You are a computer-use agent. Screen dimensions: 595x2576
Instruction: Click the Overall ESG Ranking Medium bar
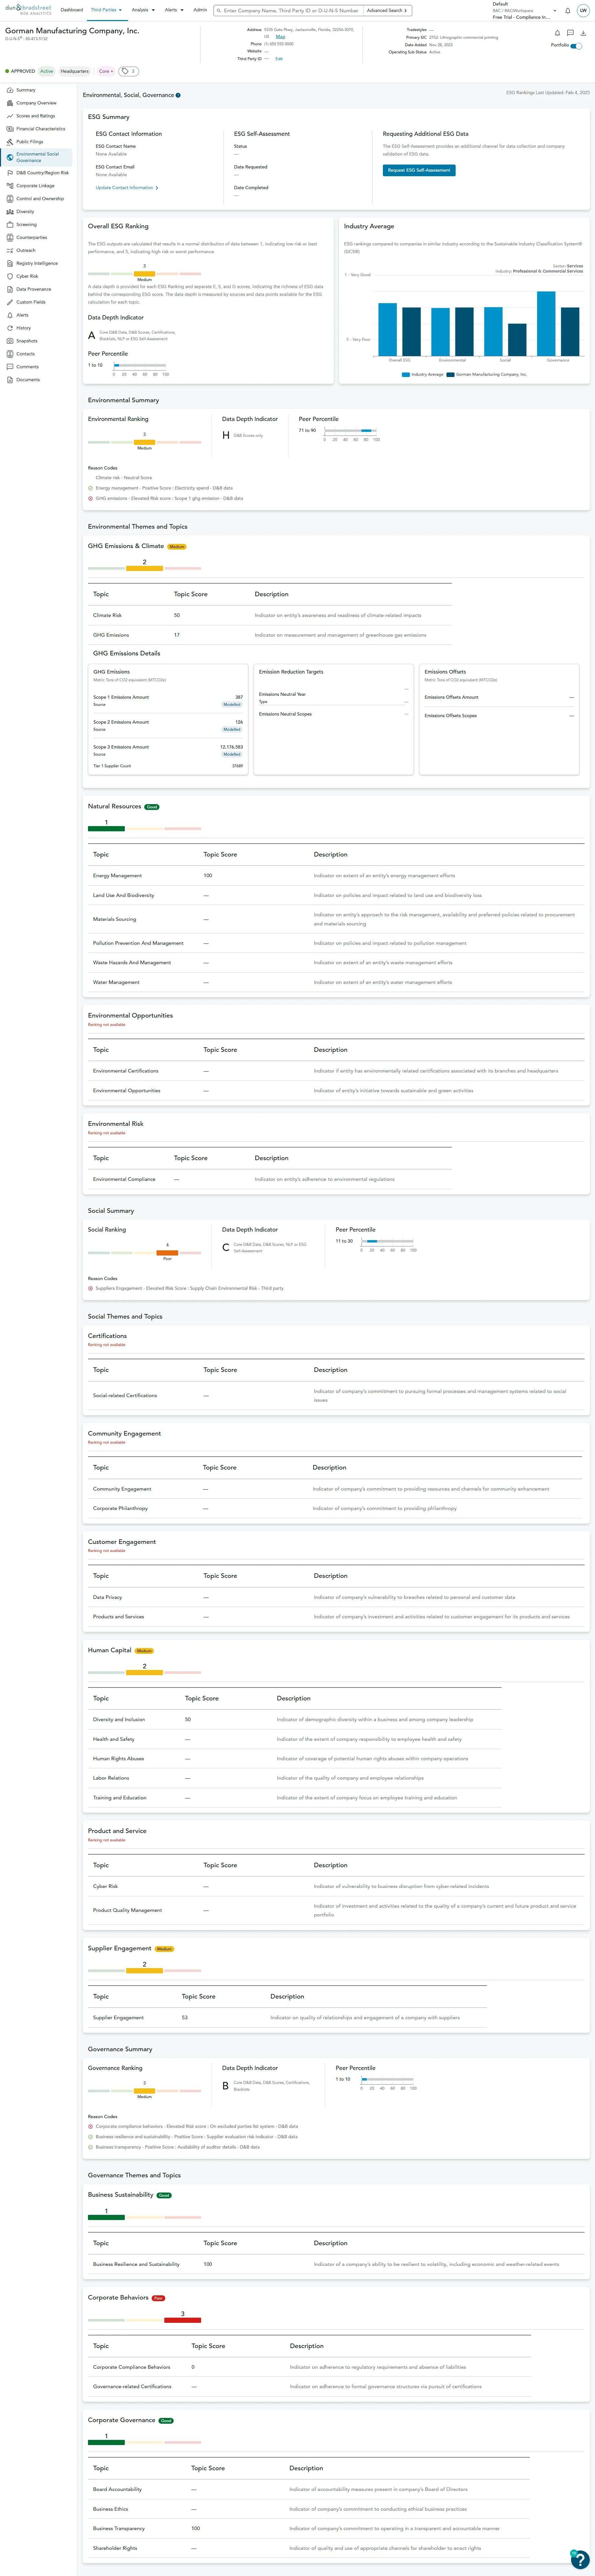pyautogui.click(x=144, y=274)
